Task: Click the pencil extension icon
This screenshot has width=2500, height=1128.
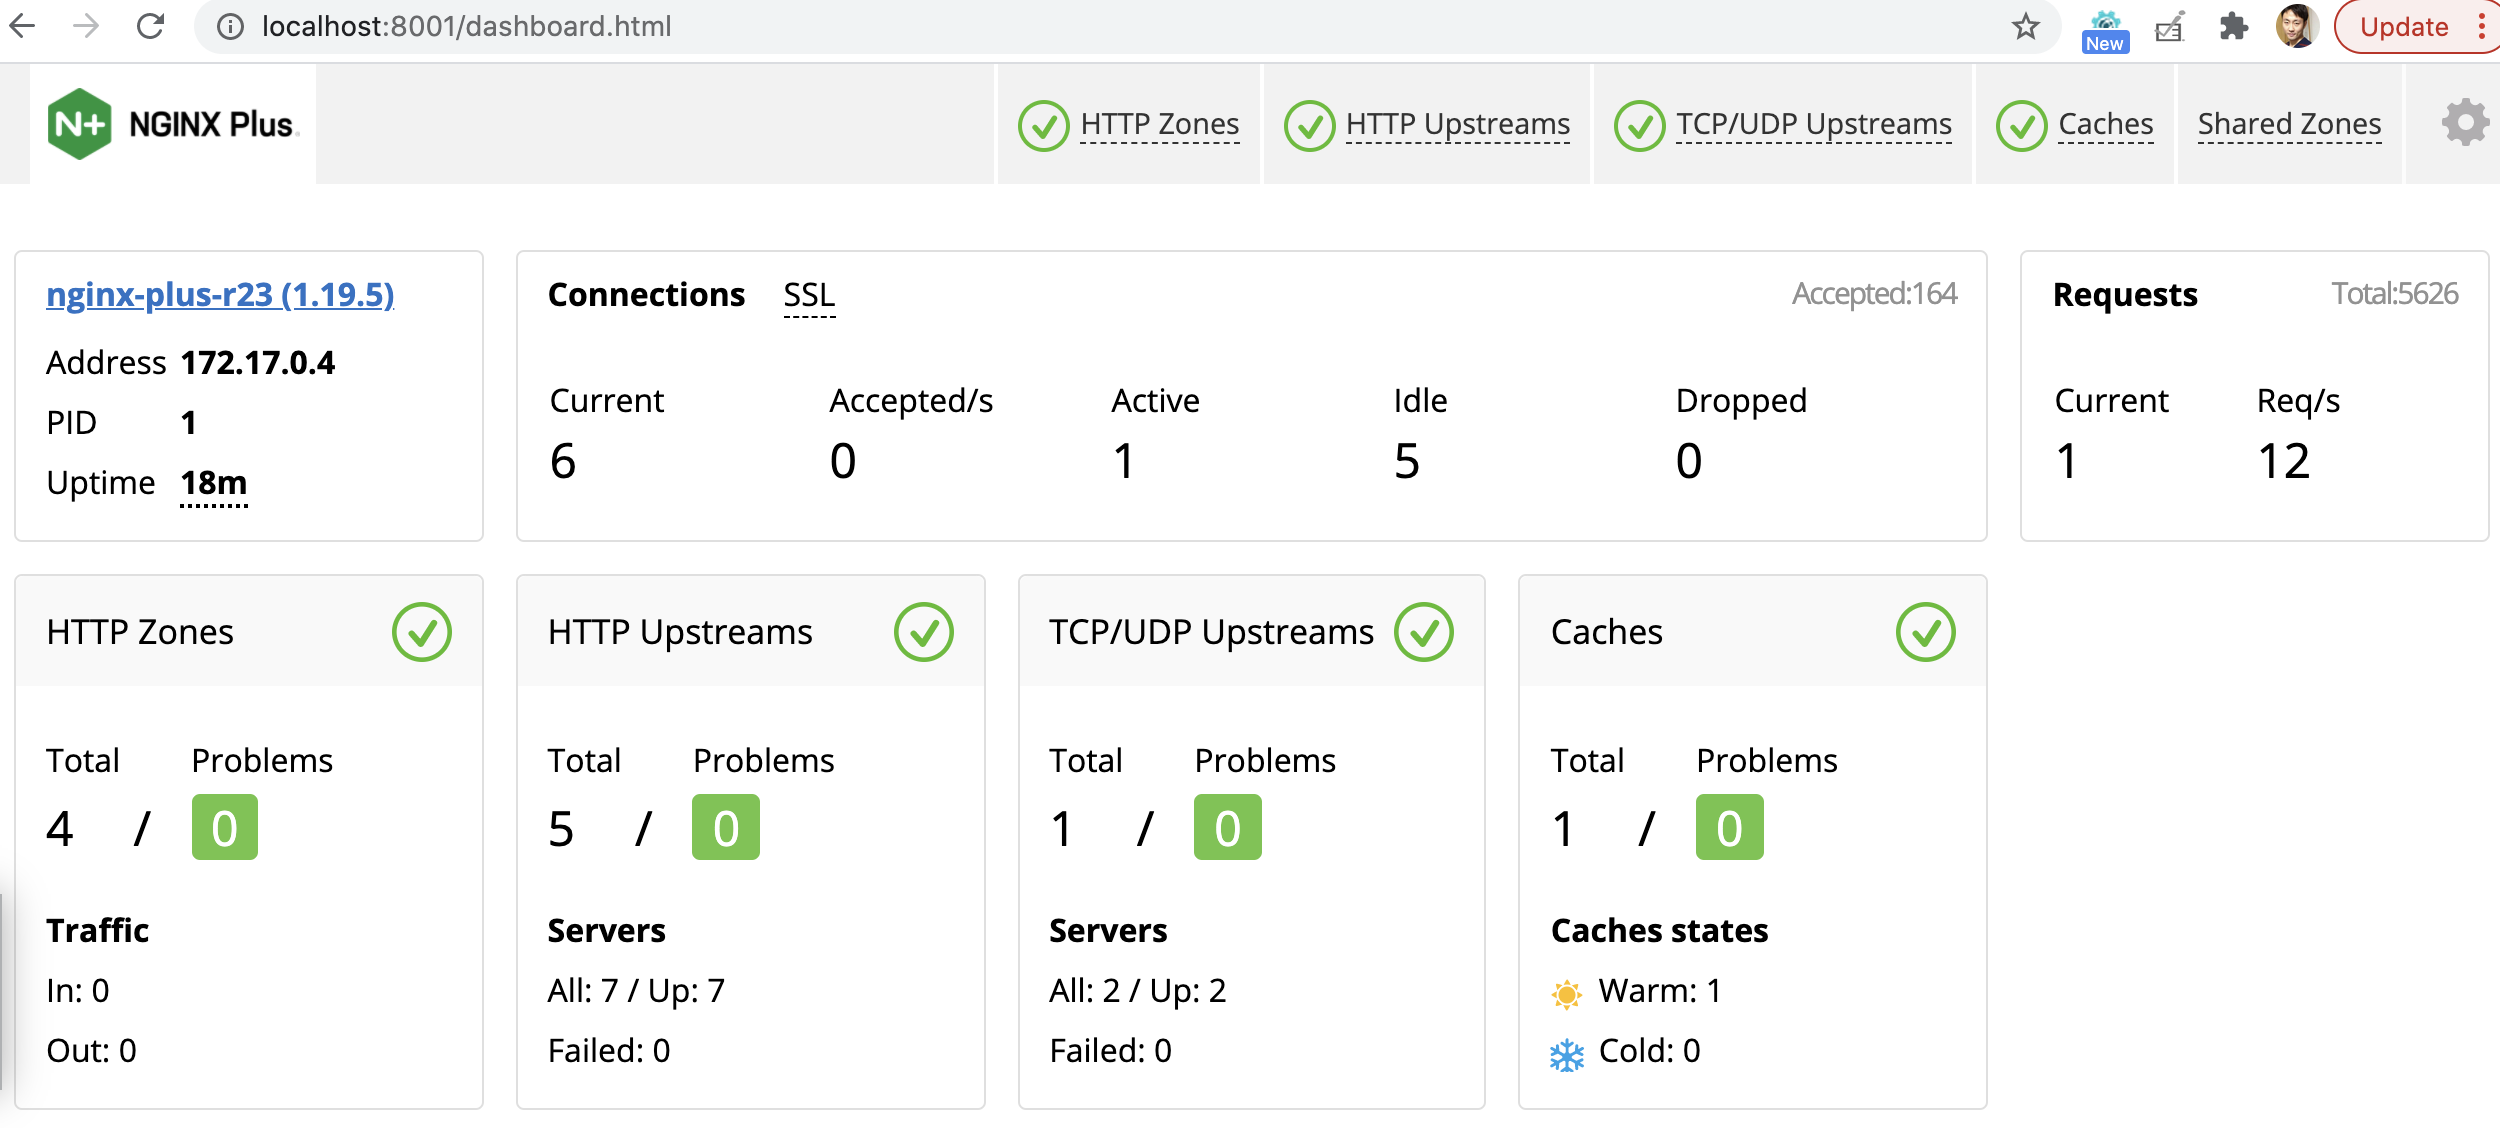Action: (2170, 27)
